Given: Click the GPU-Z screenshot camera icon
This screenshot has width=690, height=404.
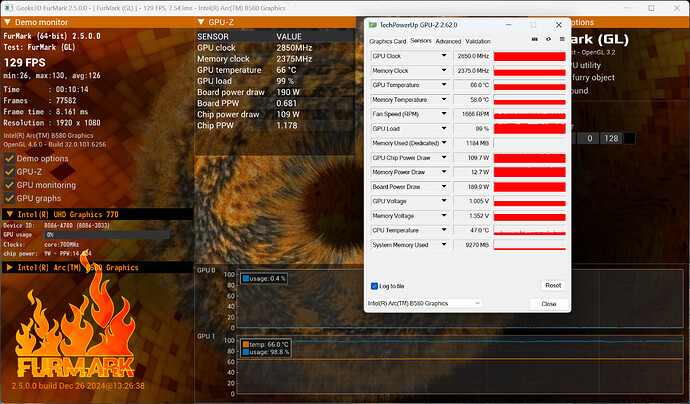Looking at the screenshot, I should pyautogui.click(x=536, y=41).
